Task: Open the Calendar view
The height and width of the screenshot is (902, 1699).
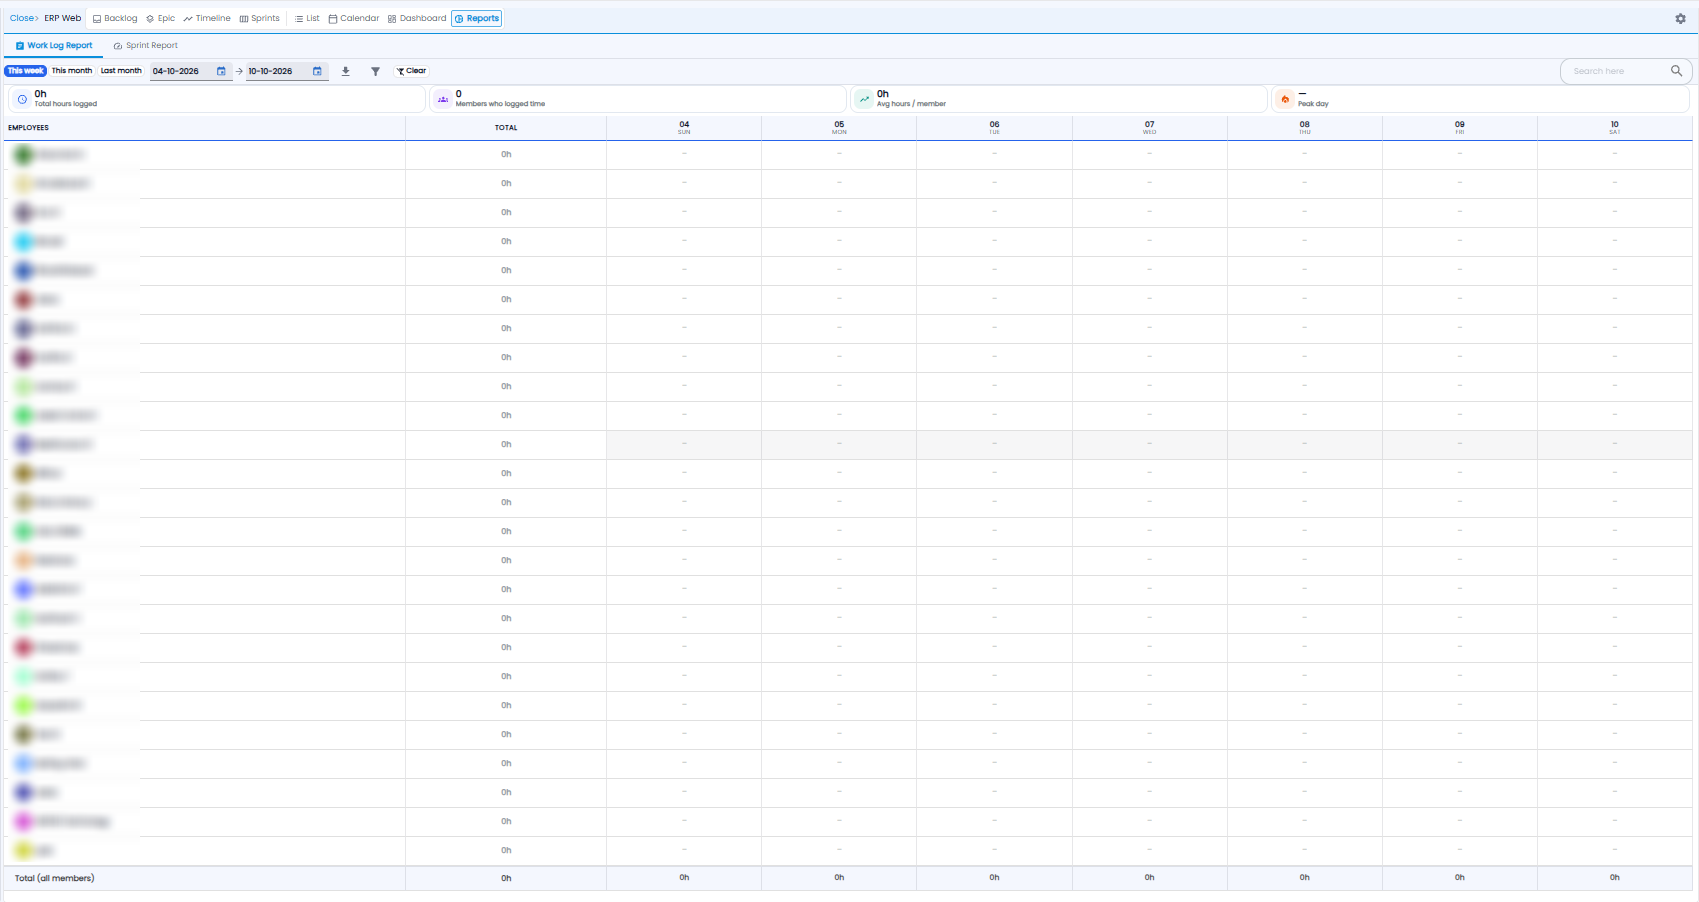Action: pos(354,18)
